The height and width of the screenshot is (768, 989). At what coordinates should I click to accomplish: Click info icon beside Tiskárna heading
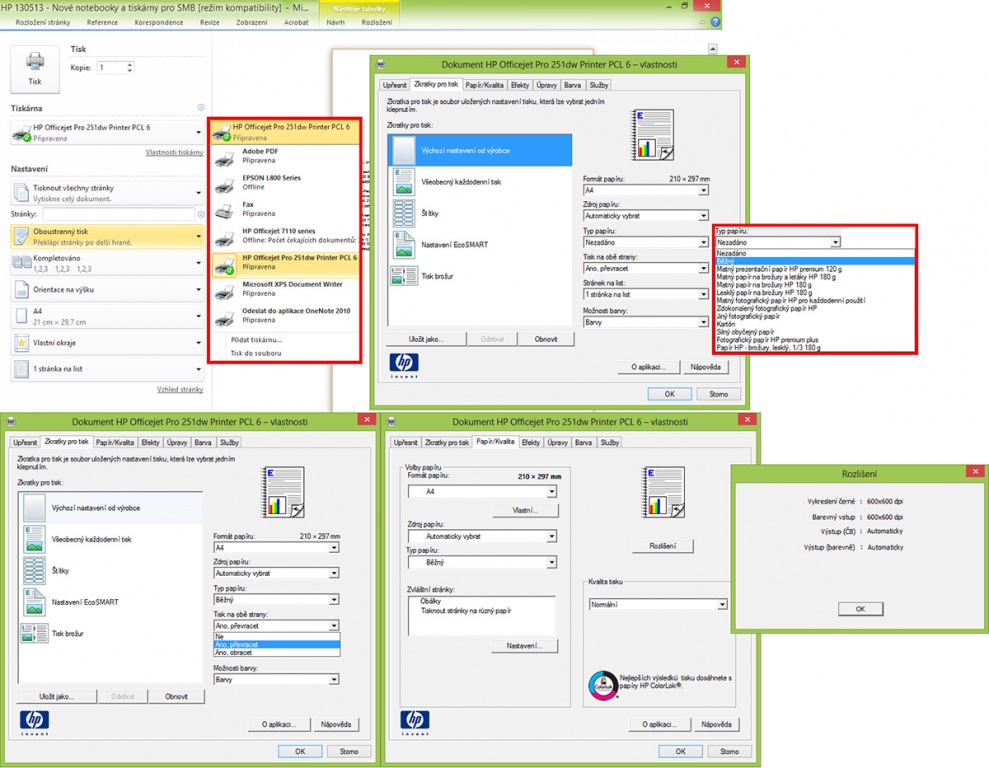(201, 108)
